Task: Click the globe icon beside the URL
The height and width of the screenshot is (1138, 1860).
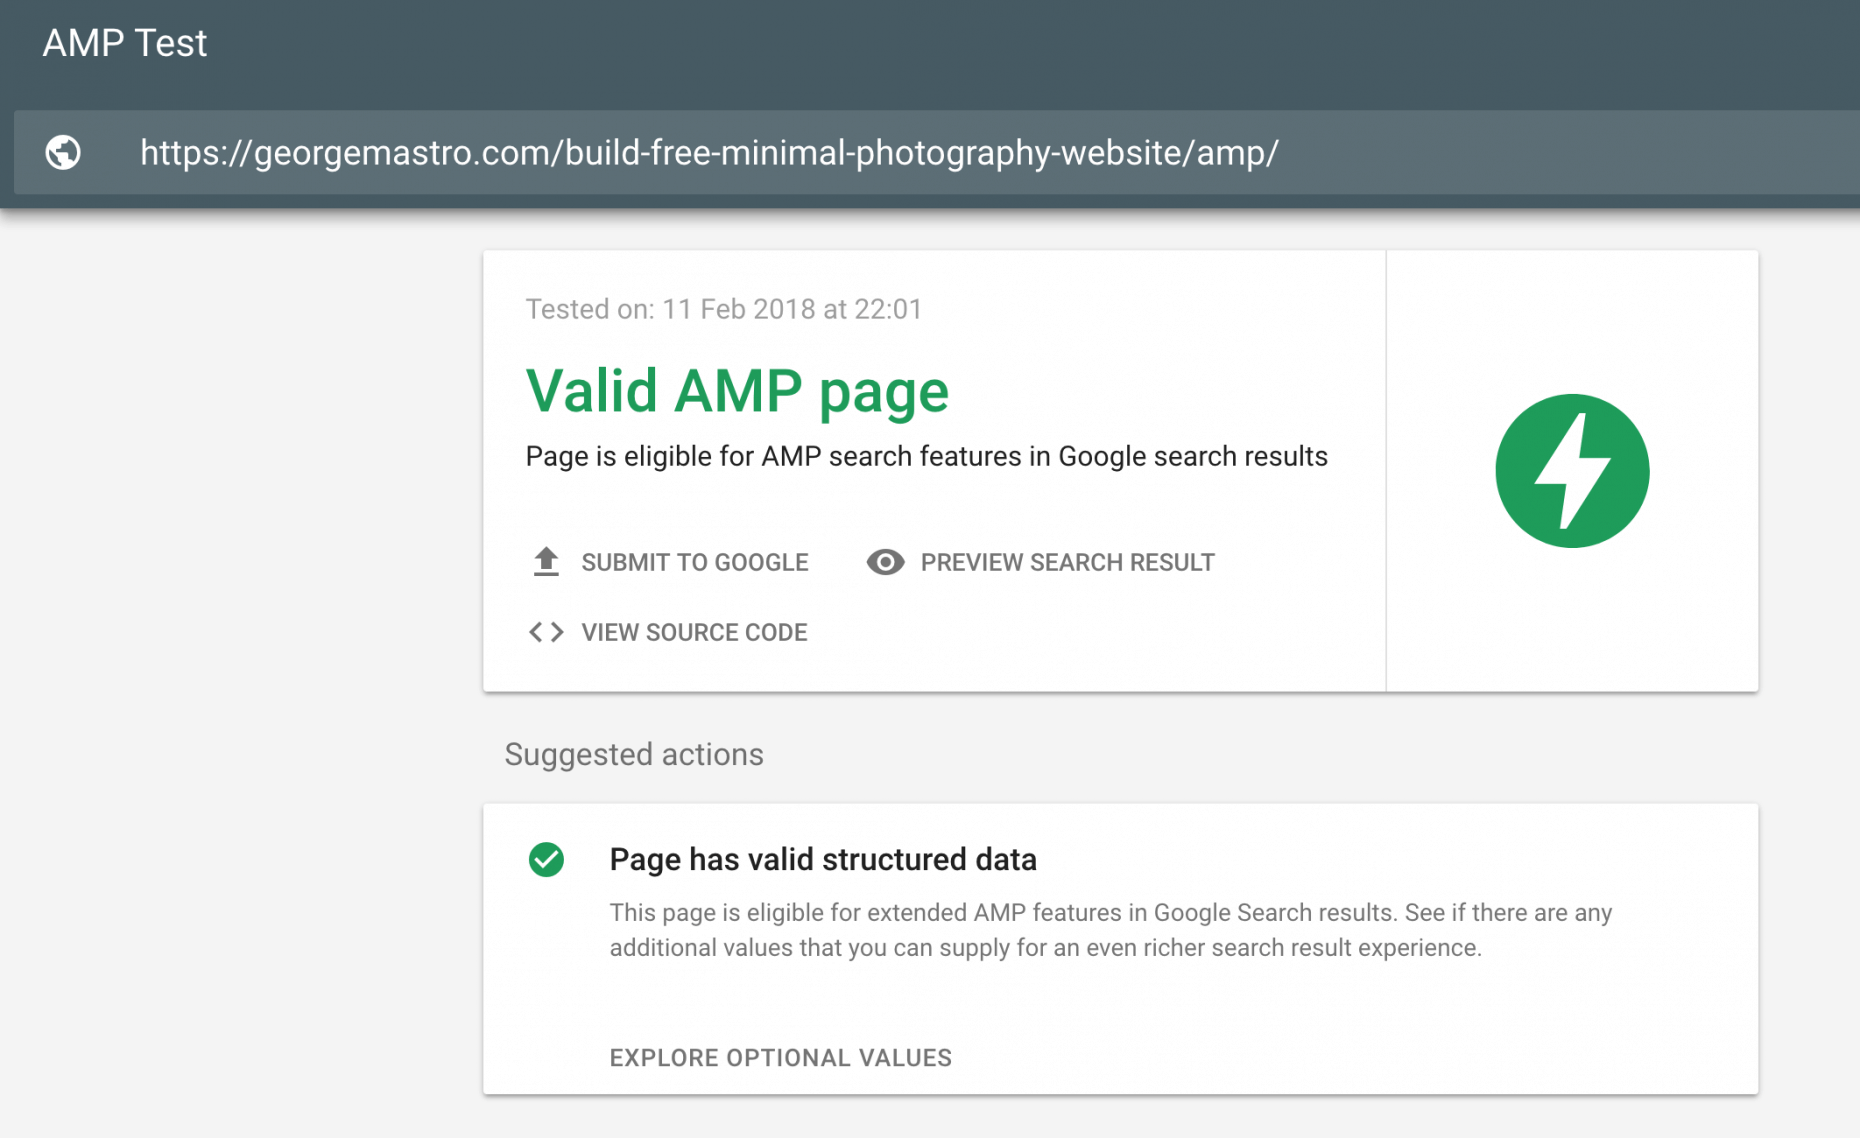Action: point(63,152)
